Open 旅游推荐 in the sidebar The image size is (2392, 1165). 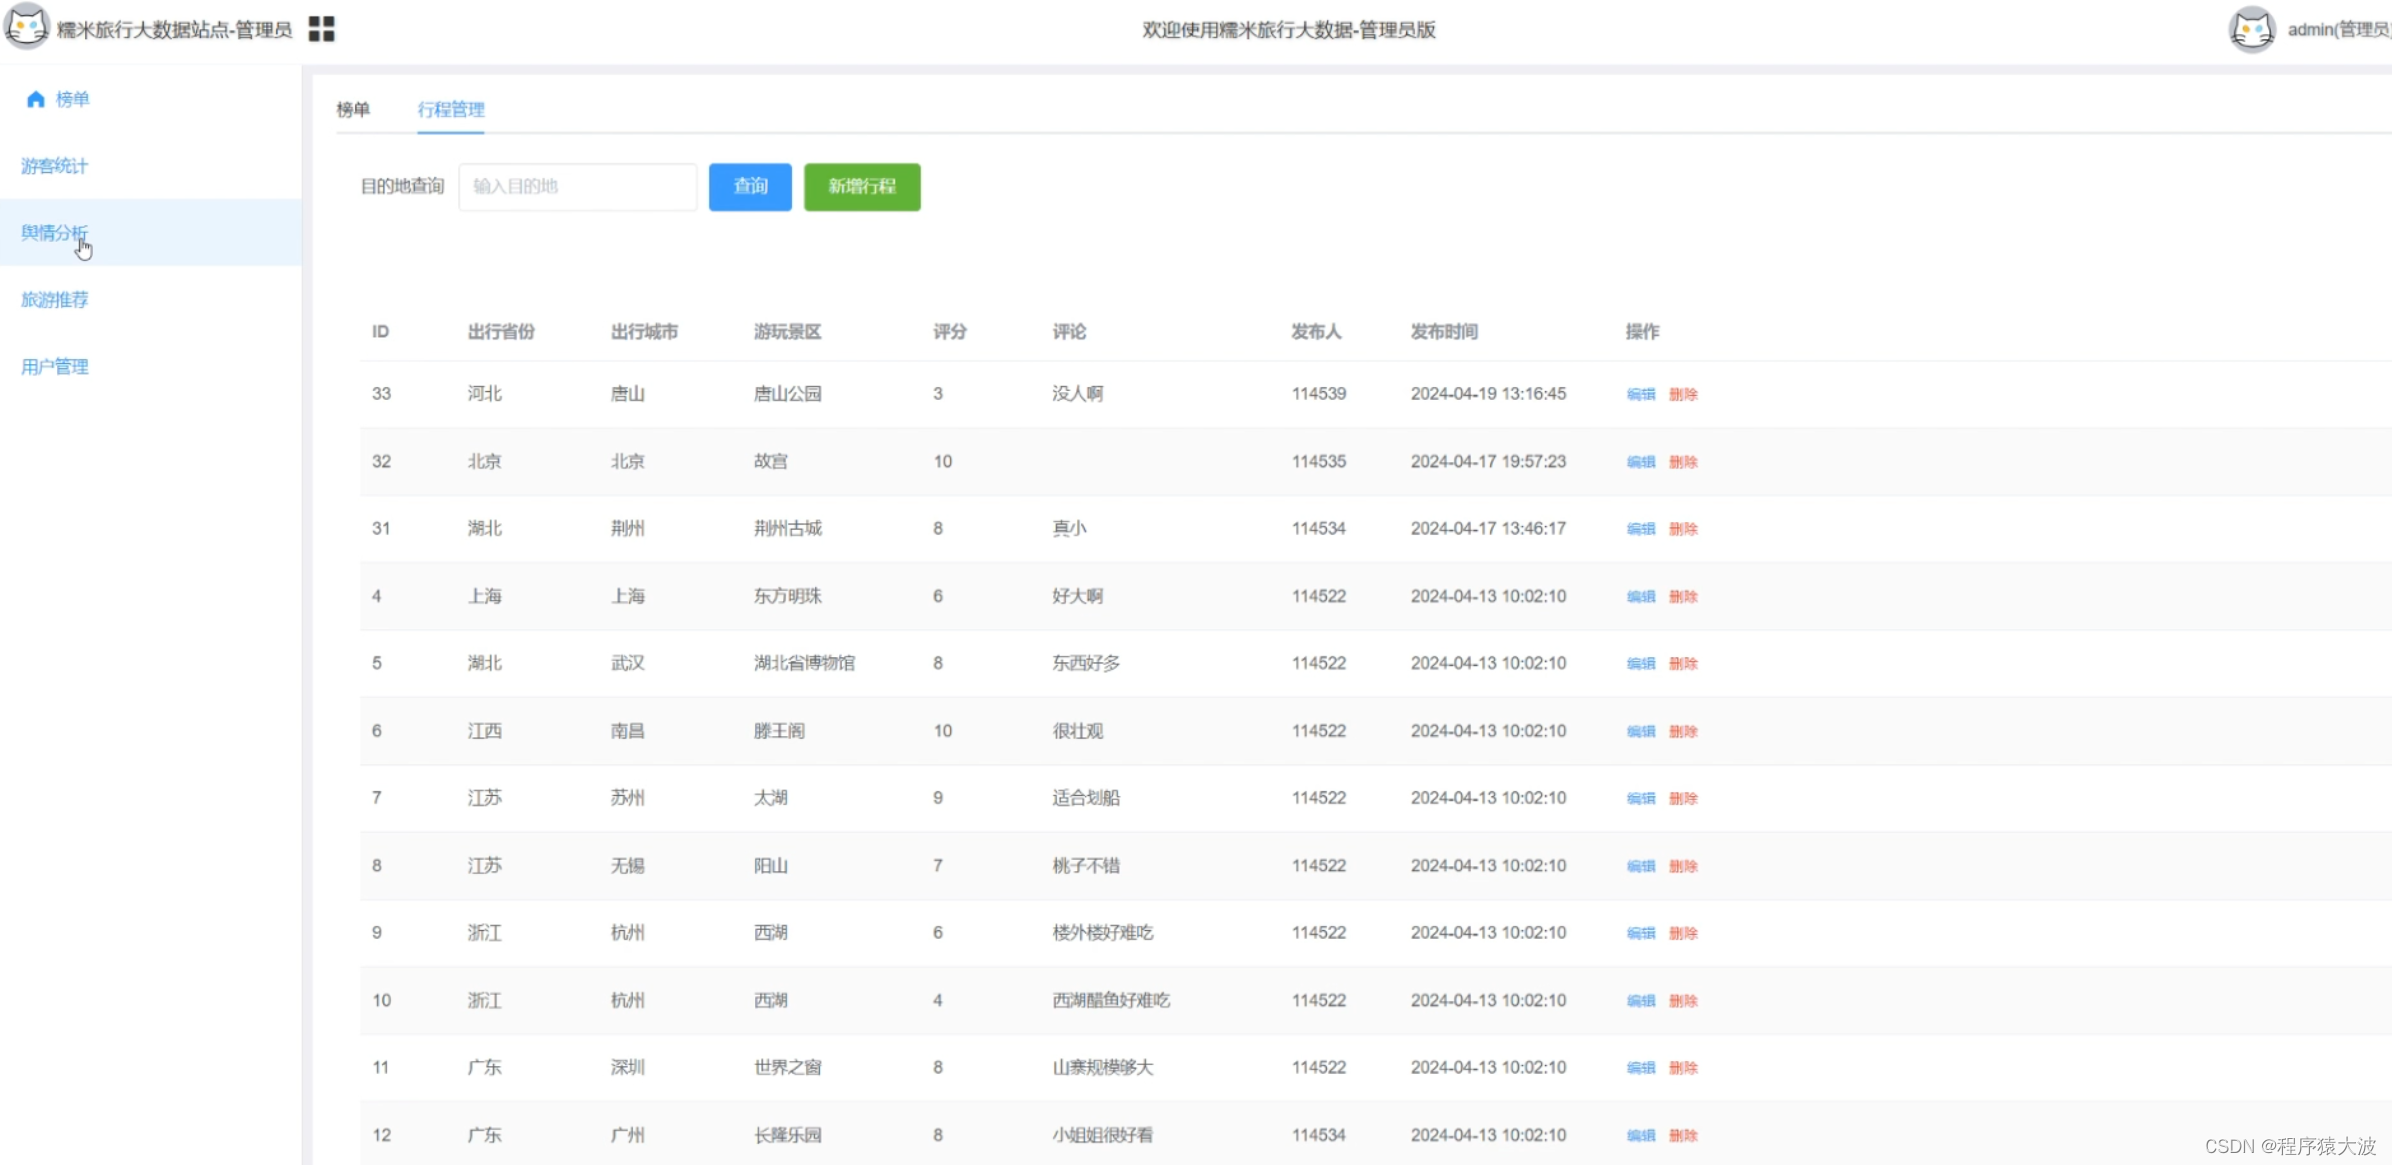(55, 300)
